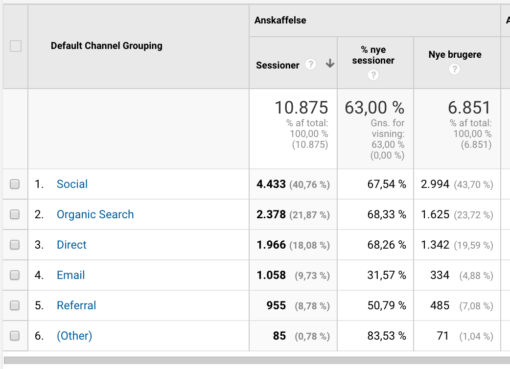Enable checkbox beside Direct channel

(x=15, y=245)
